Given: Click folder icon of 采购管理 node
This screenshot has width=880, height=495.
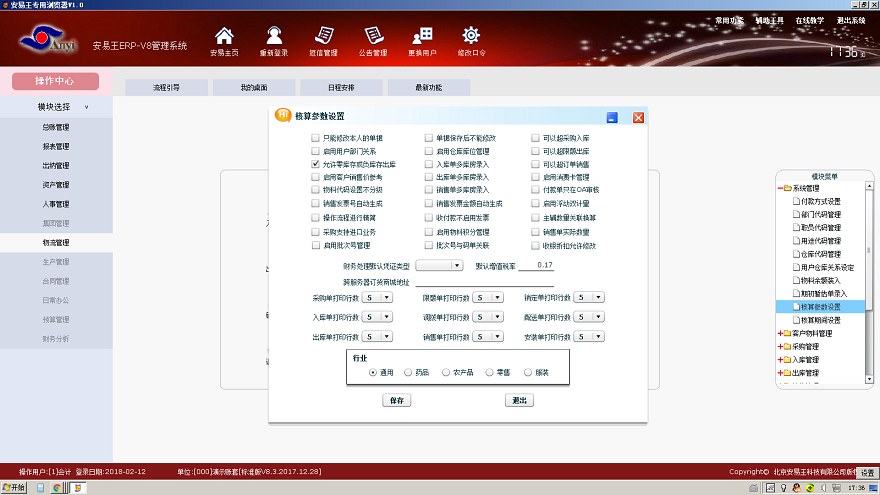Looking at the screenshot, I should (787, 346).
